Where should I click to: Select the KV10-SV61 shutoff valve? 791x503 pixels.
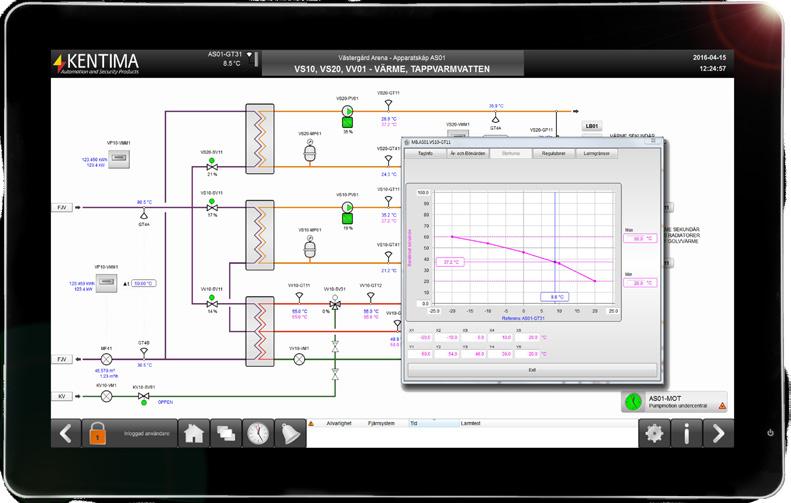pyautogui.click(x=143, y=397)
